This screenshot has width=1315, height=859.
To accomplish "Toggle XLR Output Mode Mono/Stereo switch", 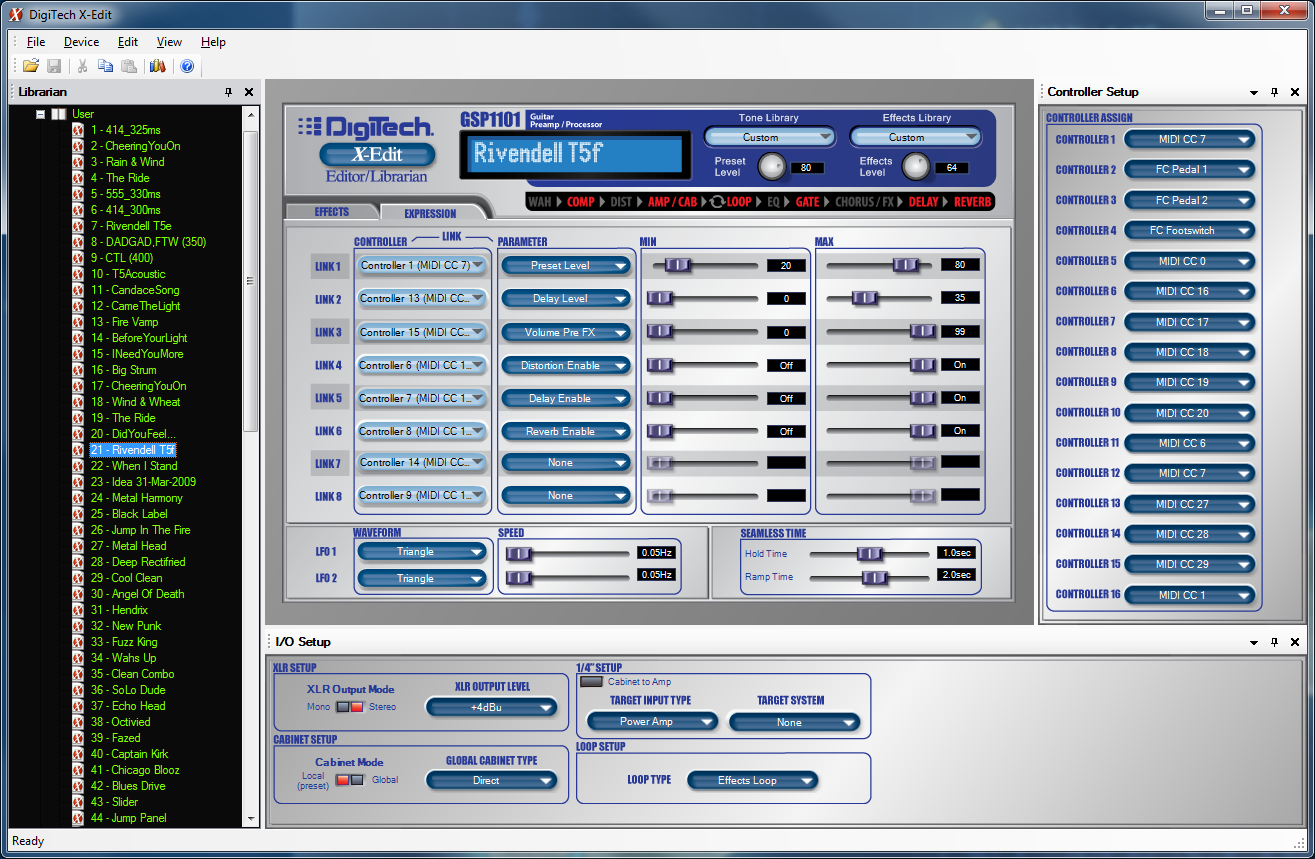I will tap(349, 707).
